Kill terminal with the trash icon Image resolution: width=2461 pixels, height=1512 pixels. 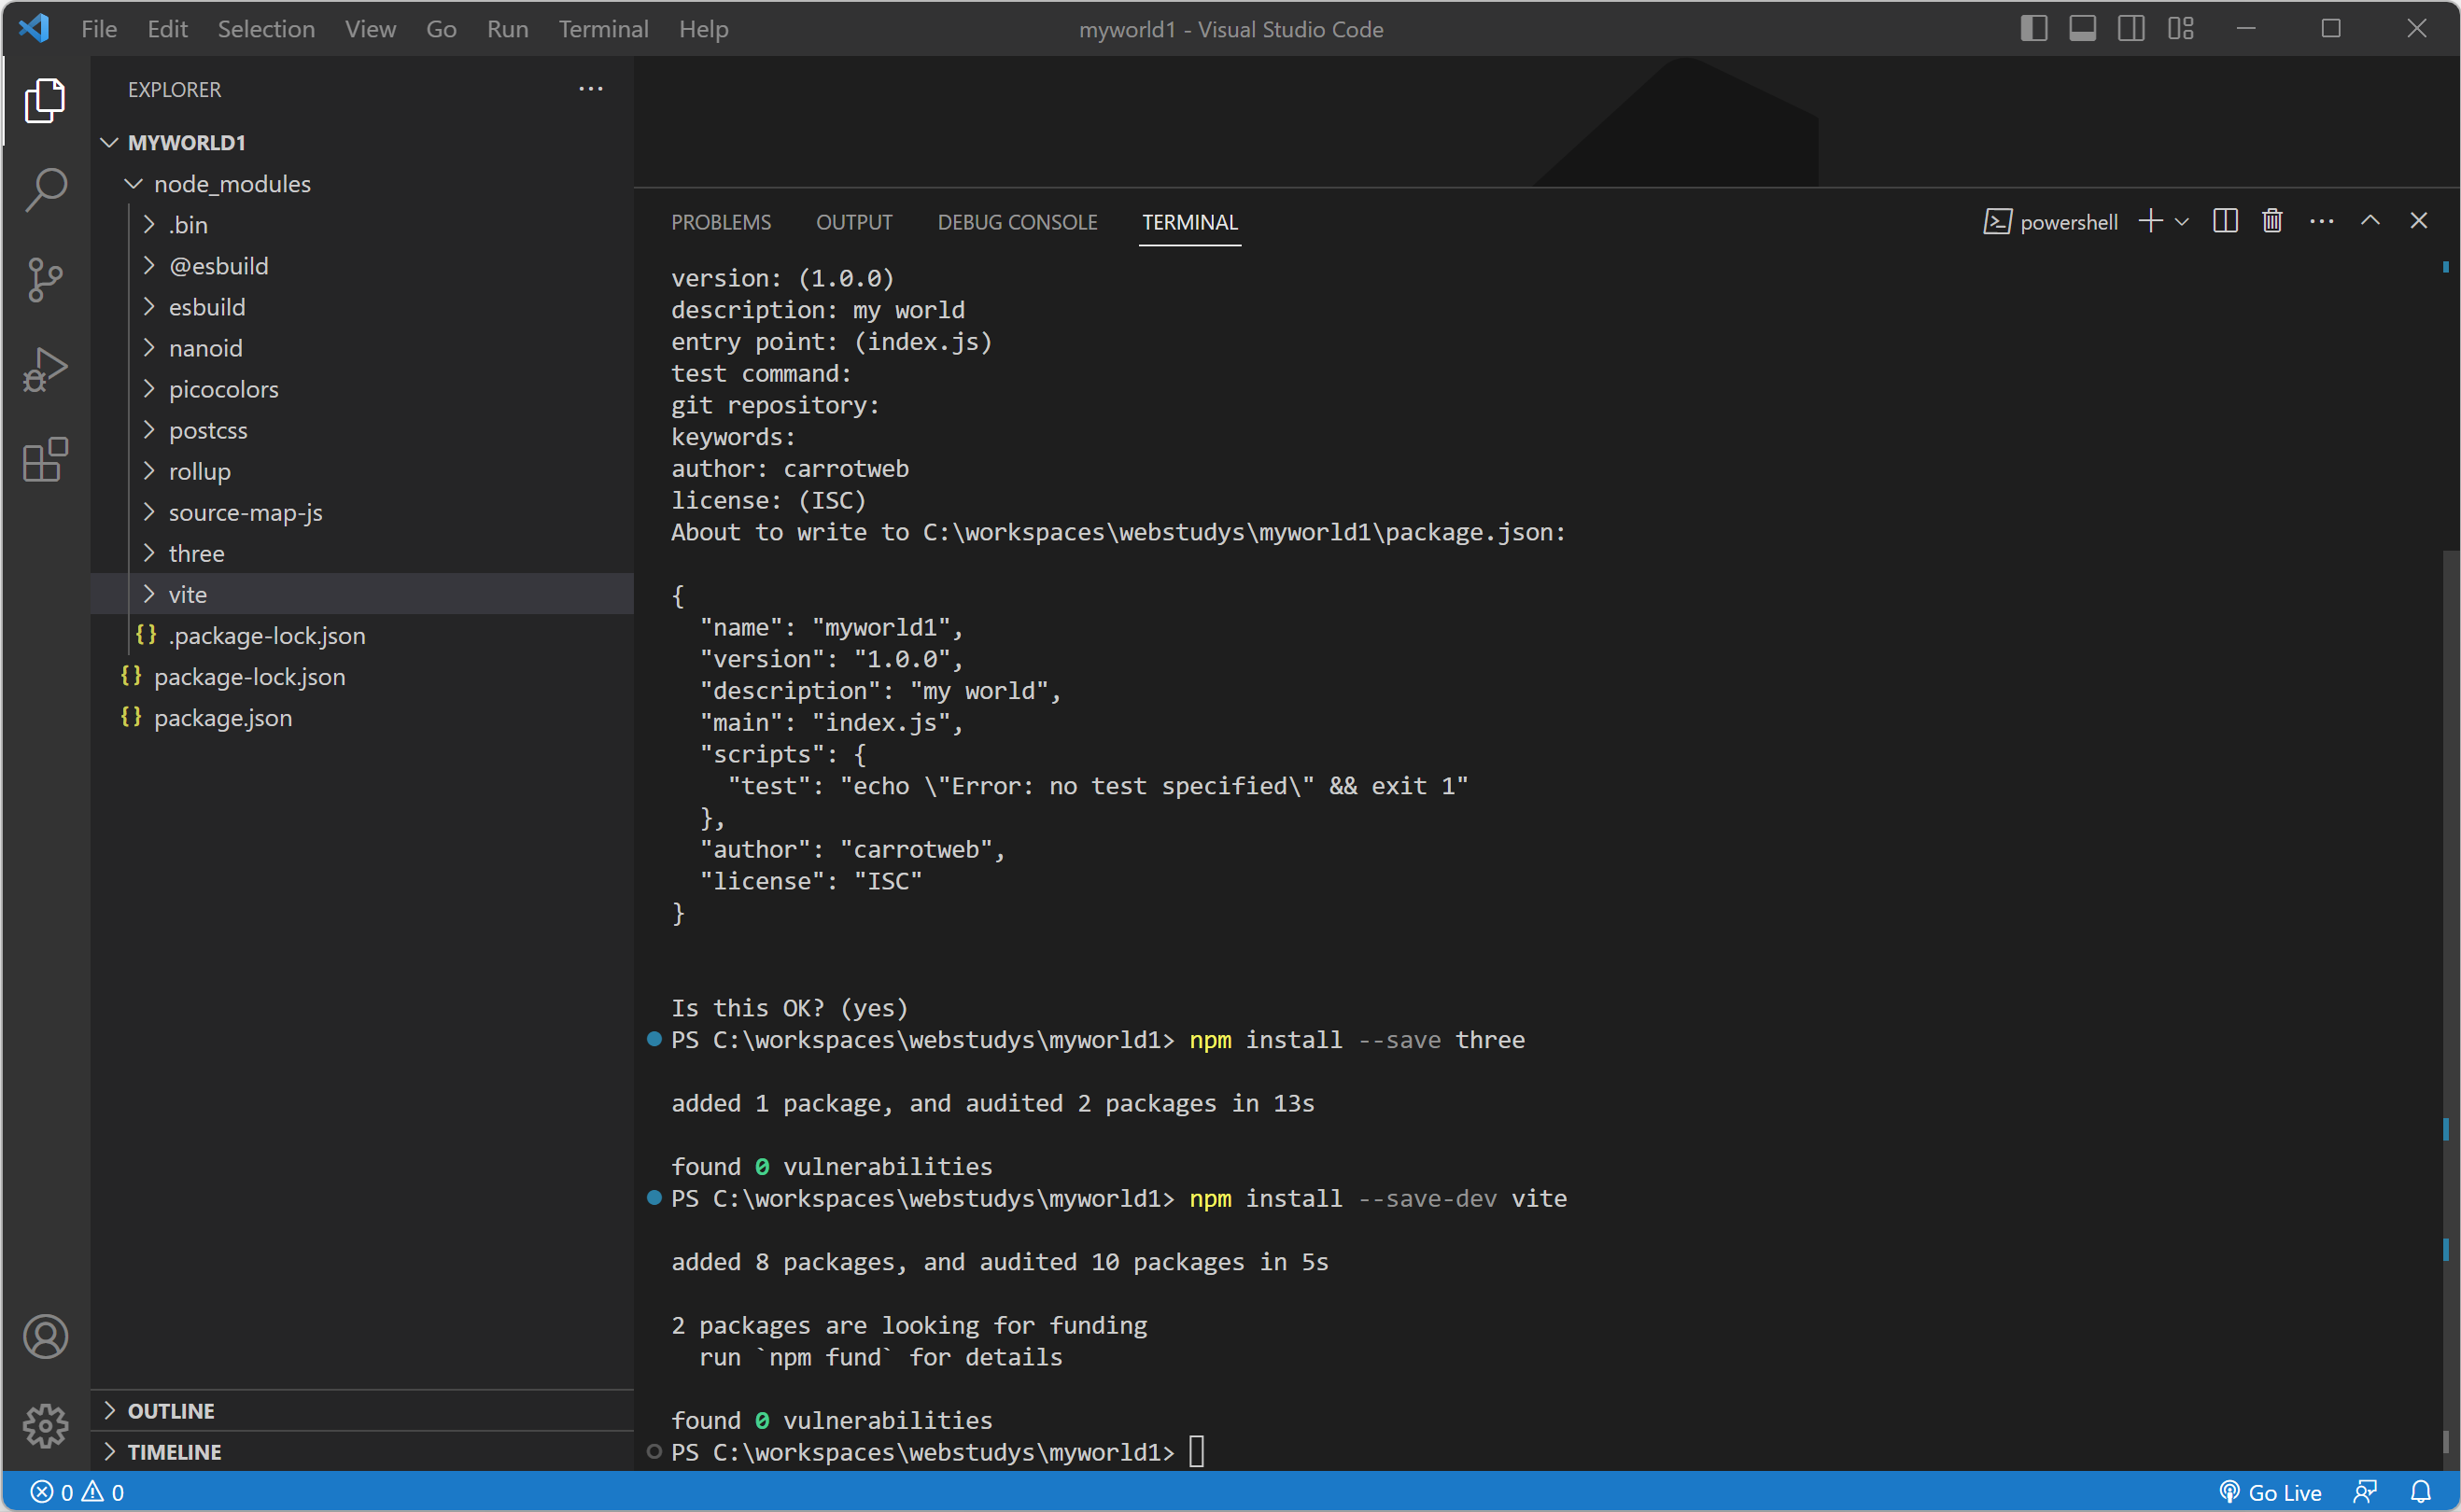click(x=2272, y=221)
